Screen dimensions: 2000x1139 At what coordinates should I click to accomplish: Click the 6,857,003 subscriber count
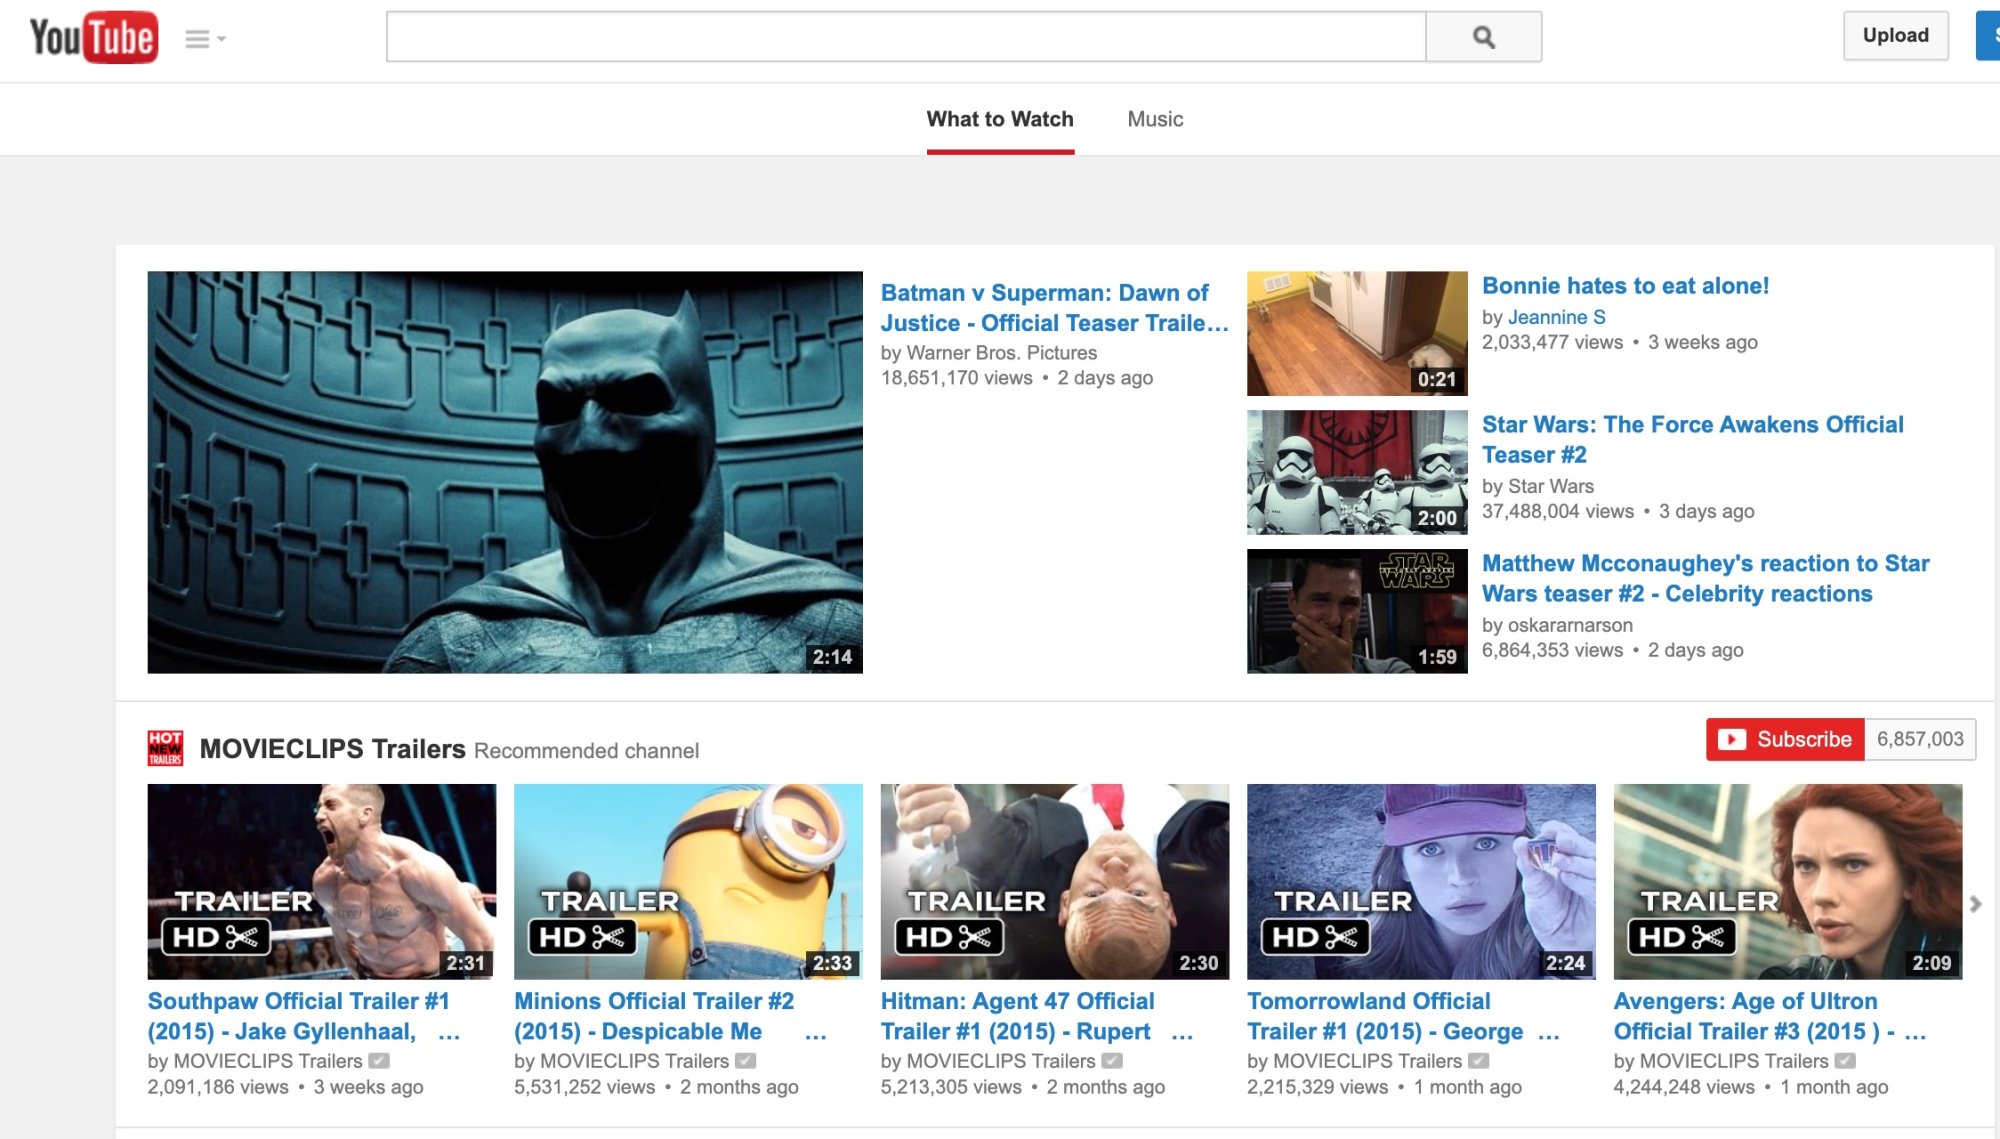pos(1920,739)
